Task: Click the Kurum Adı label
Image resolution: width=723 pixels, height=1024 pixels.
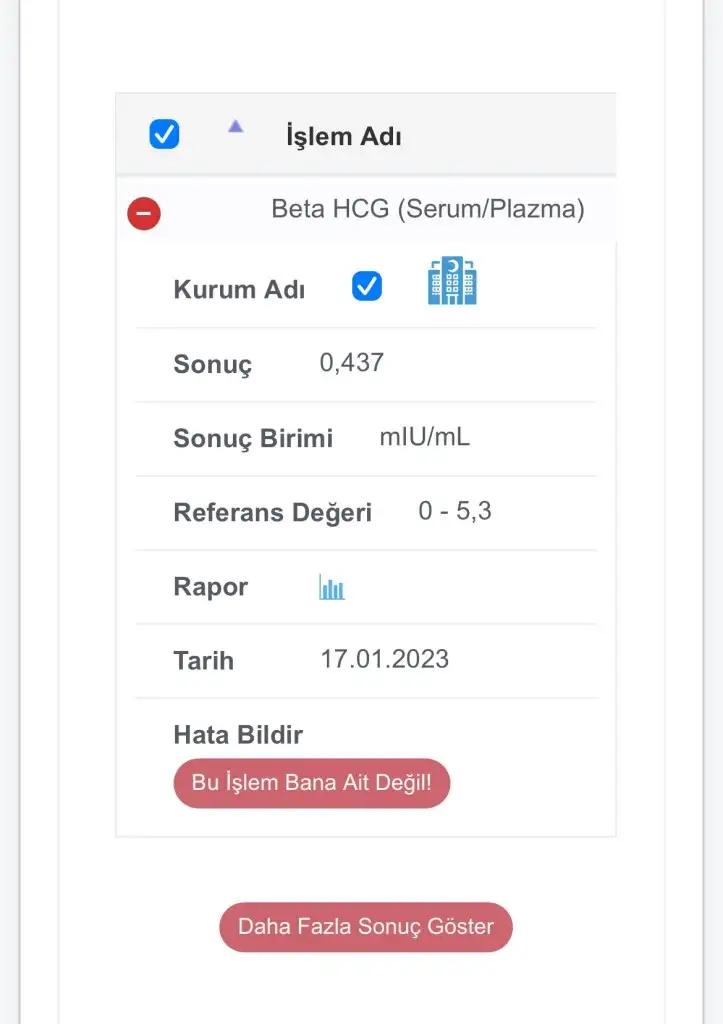Action: [239, 290]
